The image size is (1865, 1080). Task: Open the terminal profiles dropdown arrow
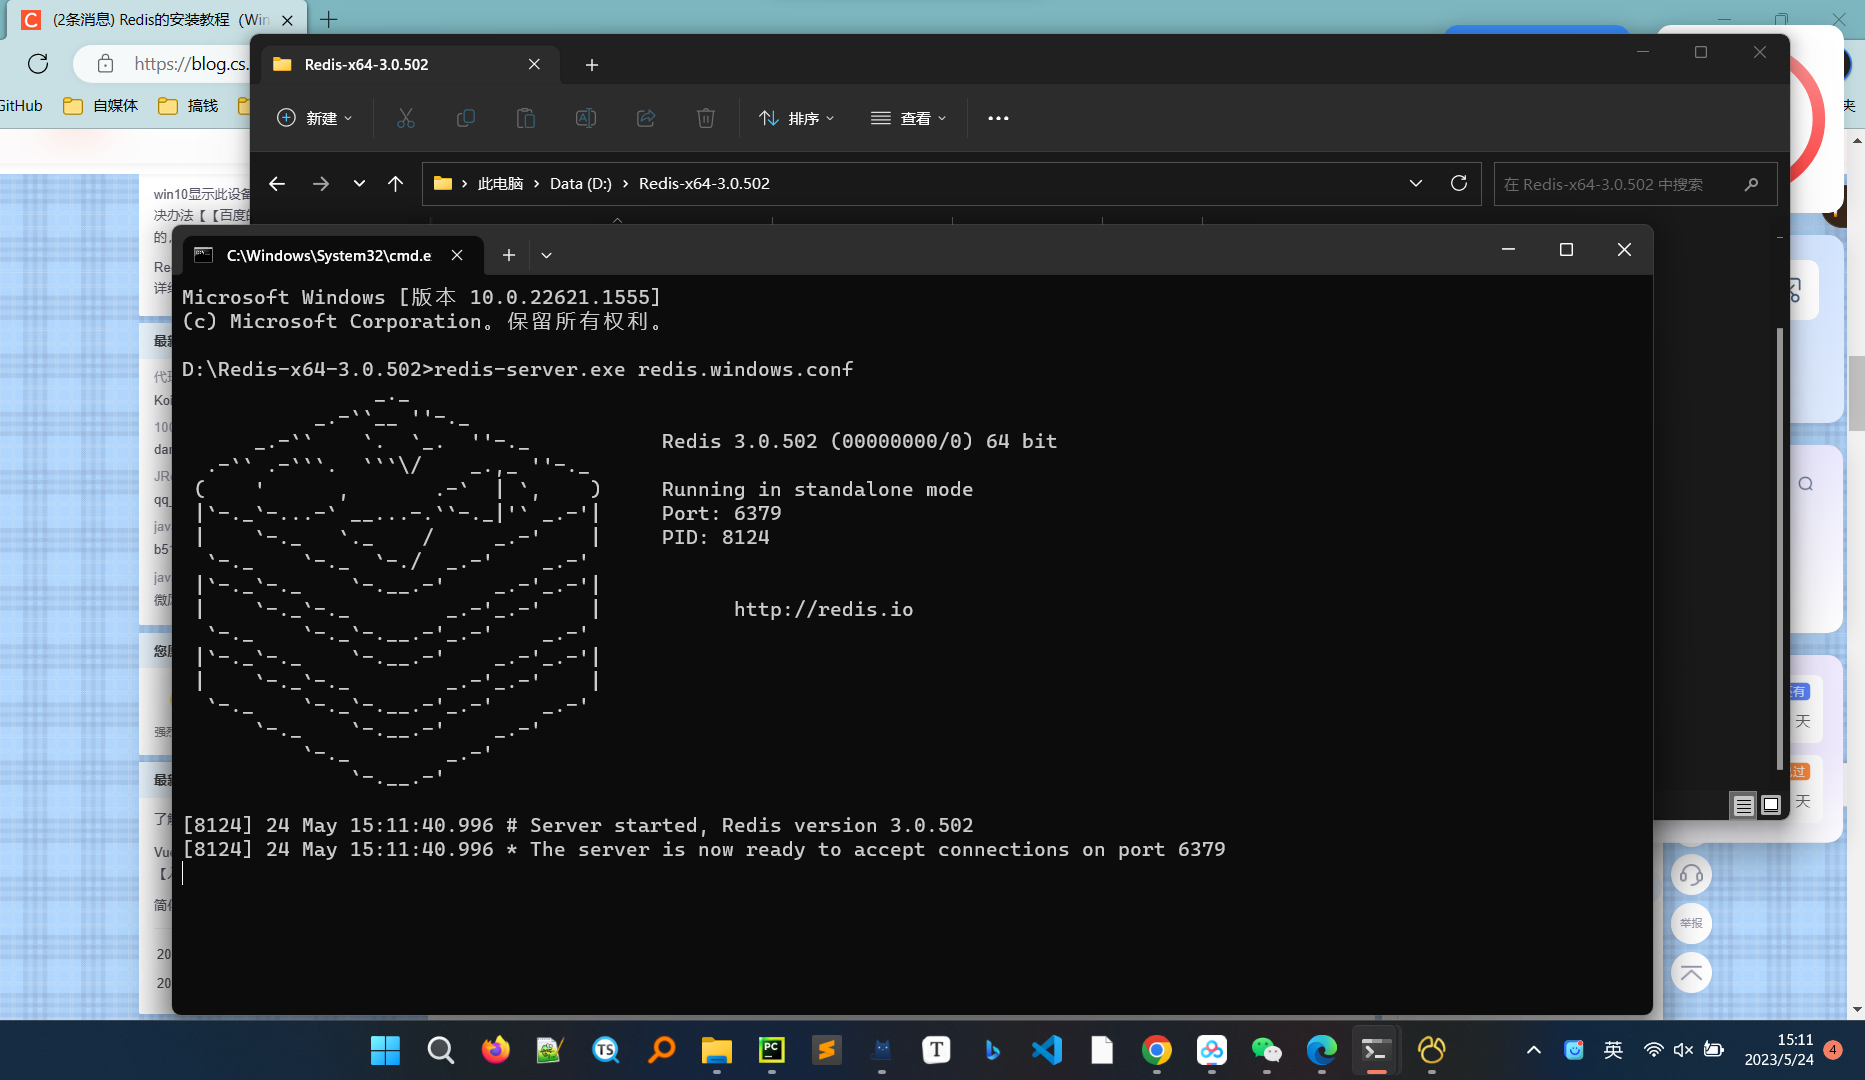tap(546, 256)
